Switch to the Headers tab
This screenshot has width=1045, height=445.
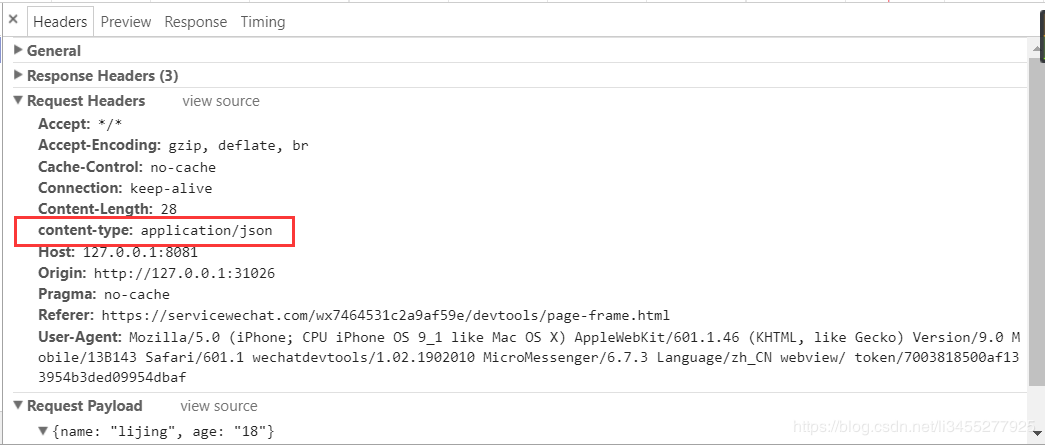59,21
